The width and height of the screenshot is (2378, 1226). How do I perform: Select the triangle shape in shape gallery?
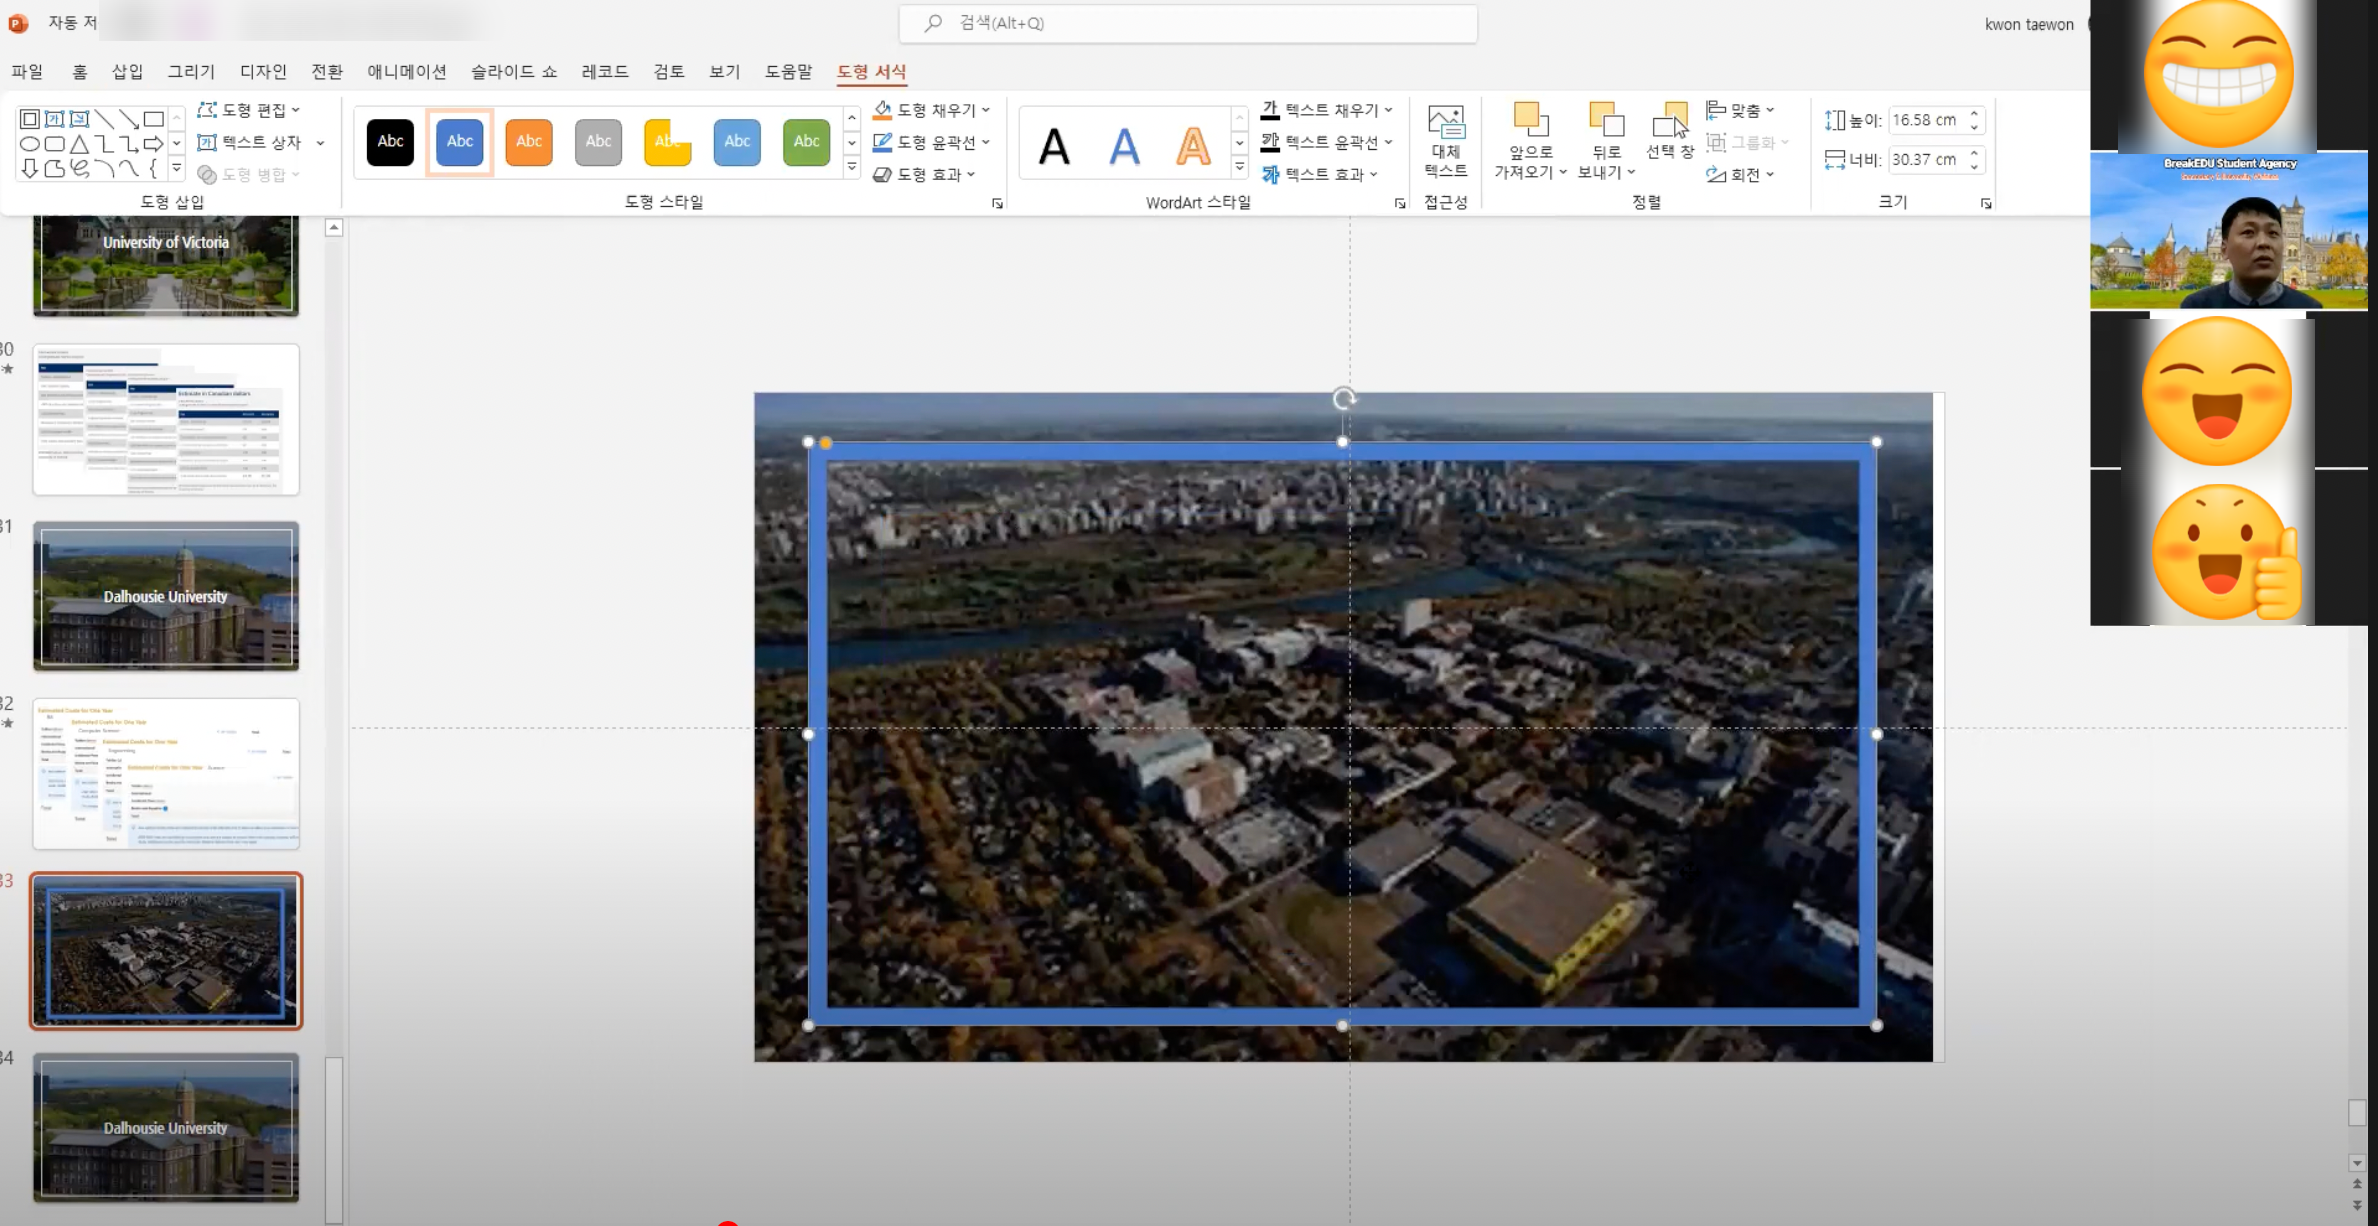(79, 144)
